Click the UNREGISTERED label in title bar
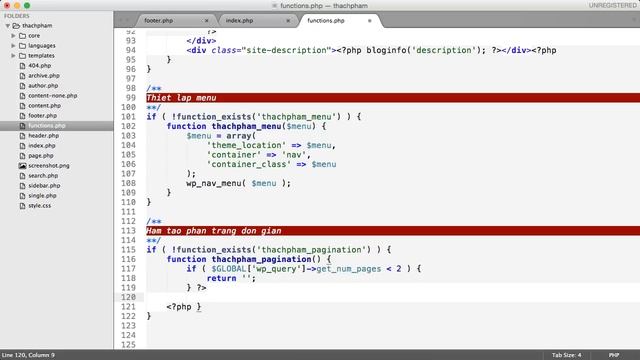 (x=613, y=5)
